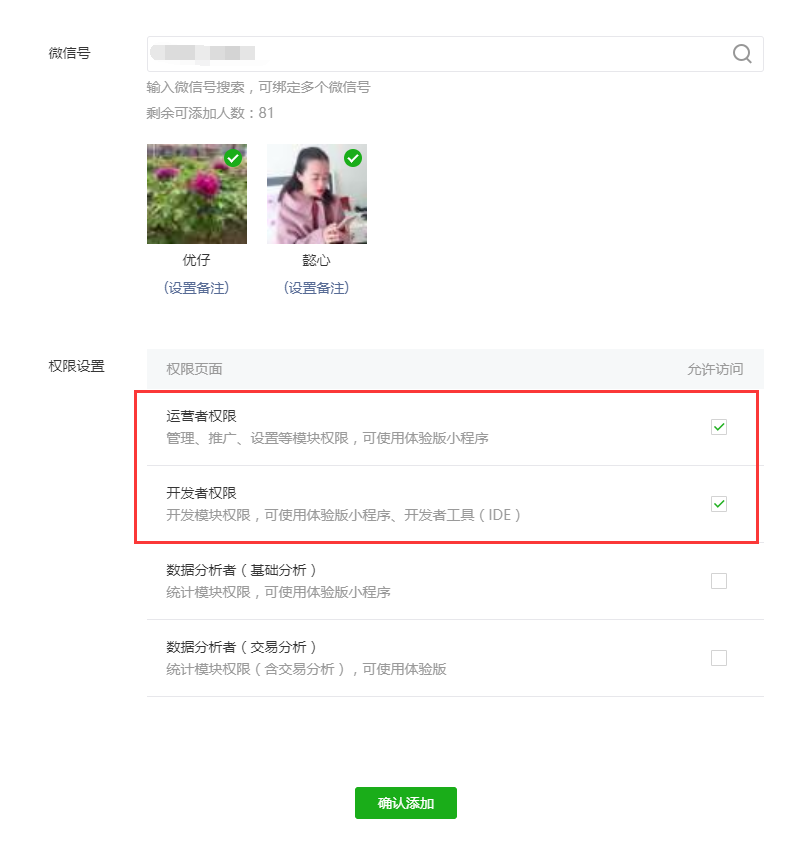Select the 懿心 avatar thumbnail
Screen dimensions: 796x843
pos(317,194)
